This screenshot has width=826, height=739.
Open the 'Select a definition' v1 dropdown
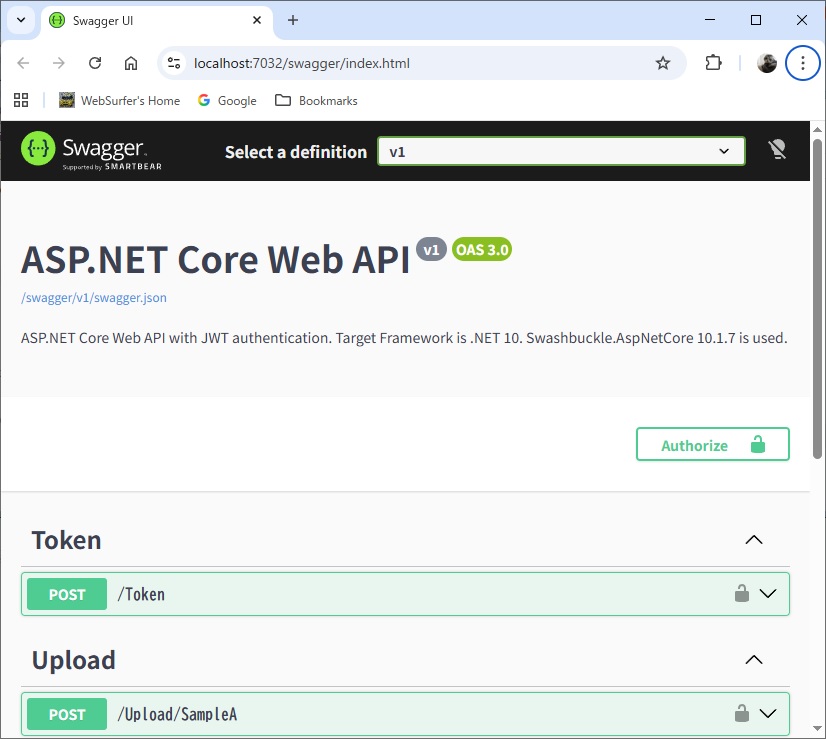click(561, 151)
